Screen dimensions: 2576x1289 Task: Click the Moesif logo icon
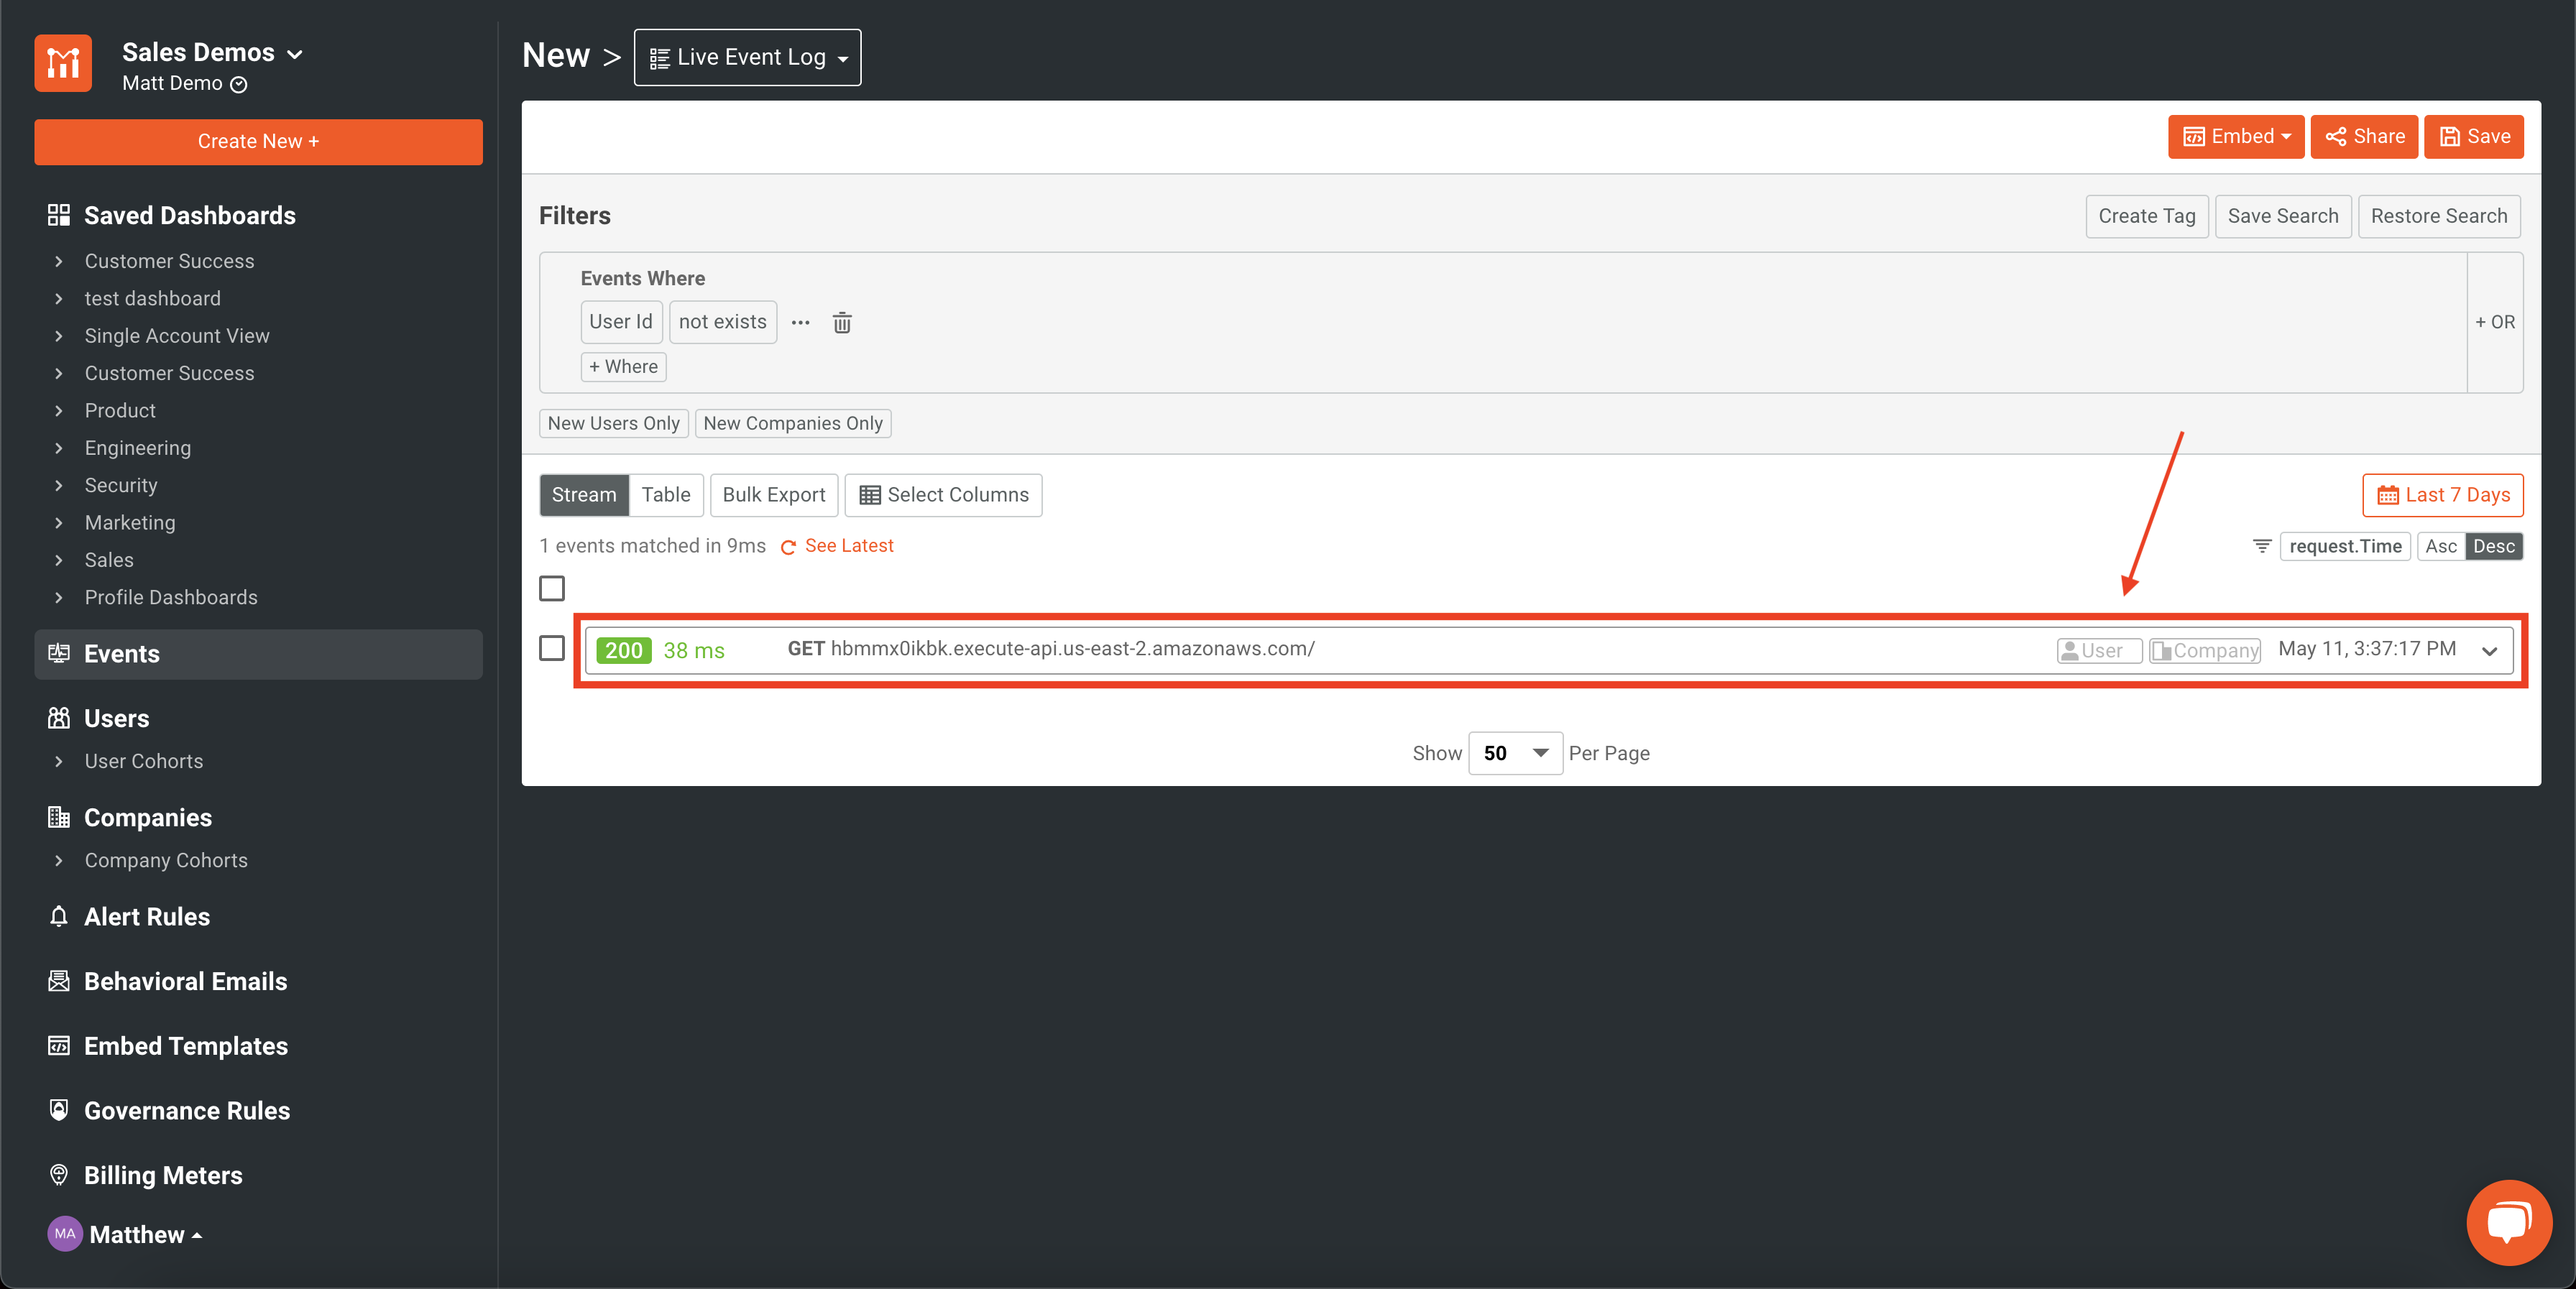tap(63, 64)
